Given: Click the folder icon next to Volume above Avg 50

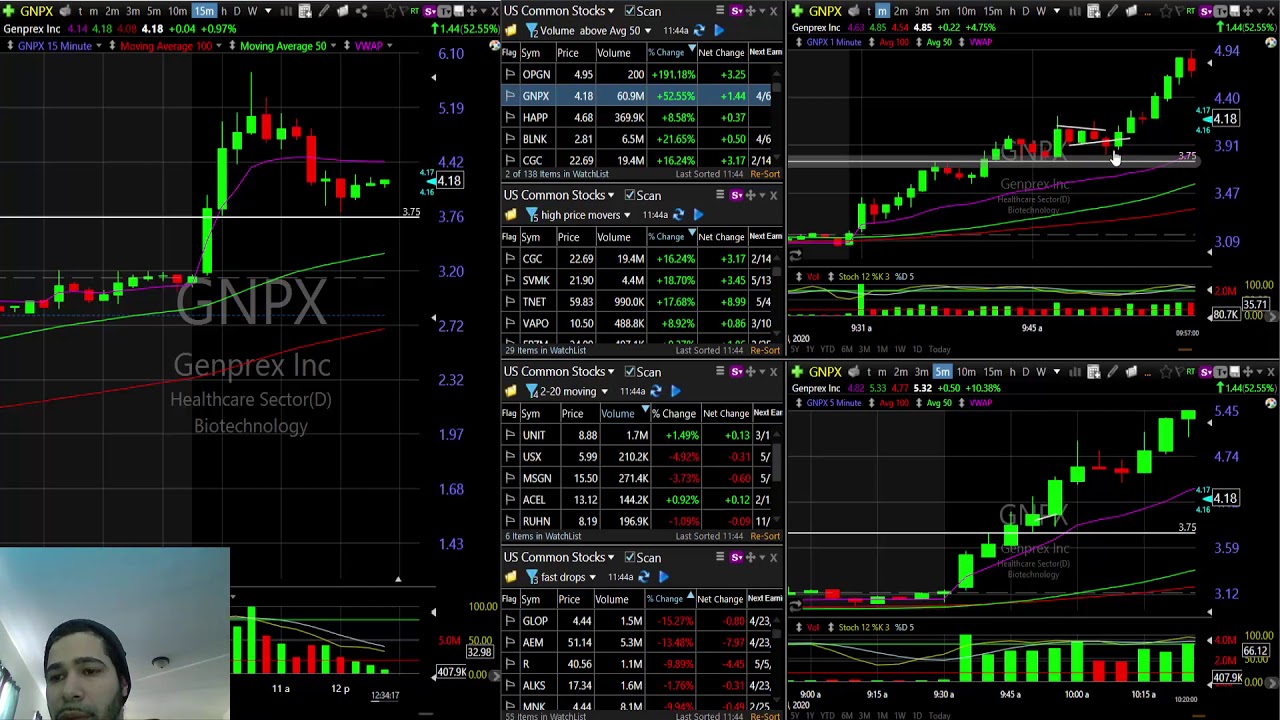Looking at the screenshot, I should point(511,31).
